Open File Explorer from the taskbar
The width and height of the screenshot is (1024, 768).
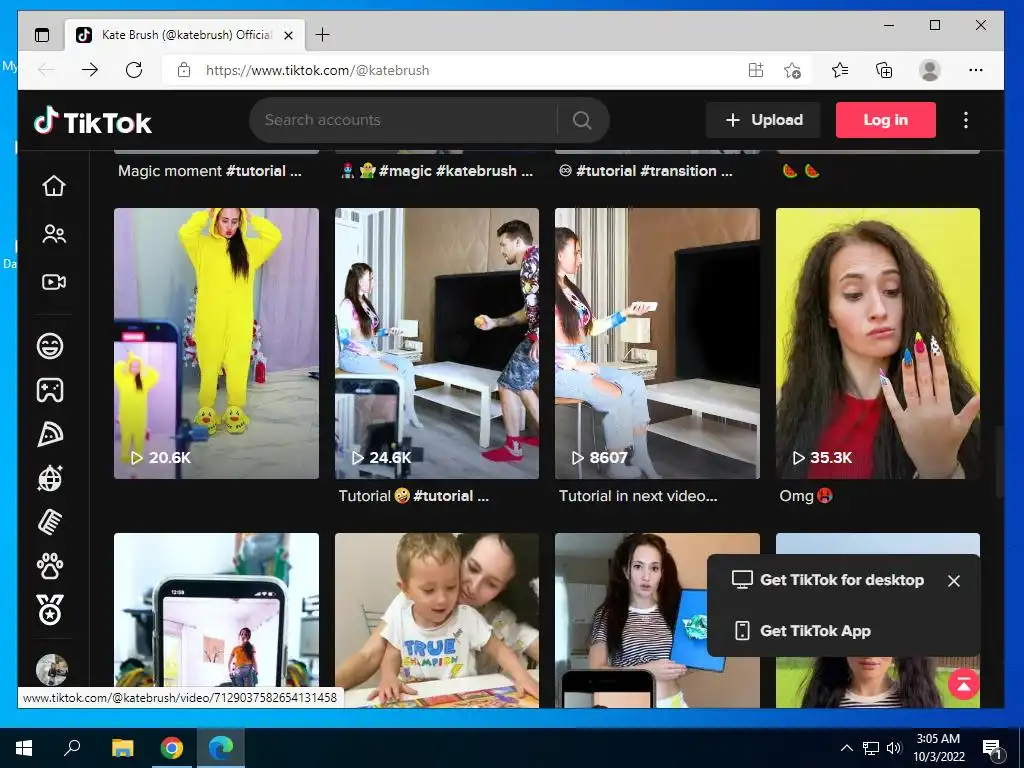[122, 748]
